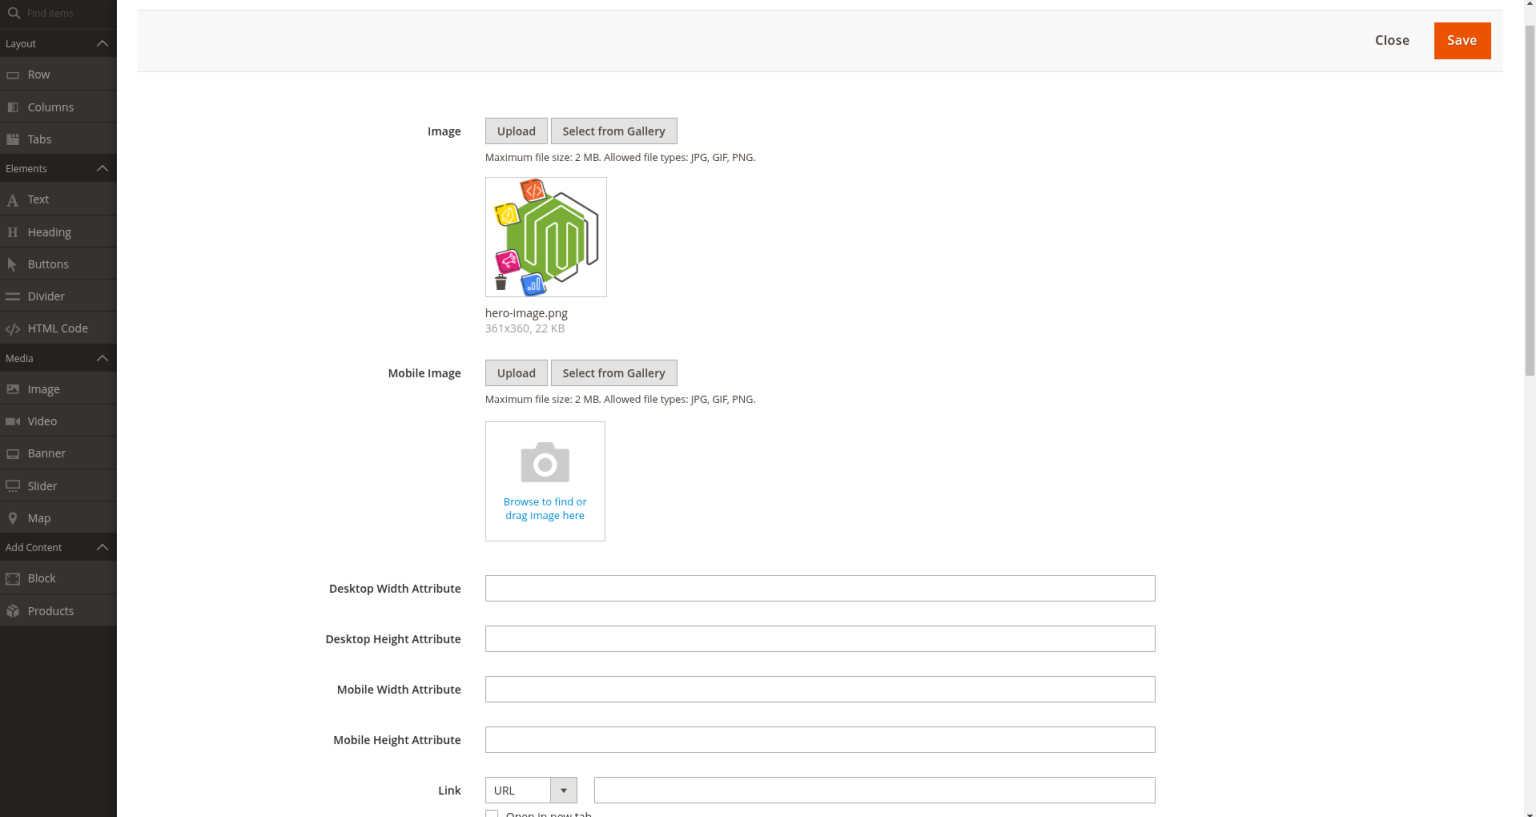Select the Row layout element
1536x817 pixels.
point(38,74)
